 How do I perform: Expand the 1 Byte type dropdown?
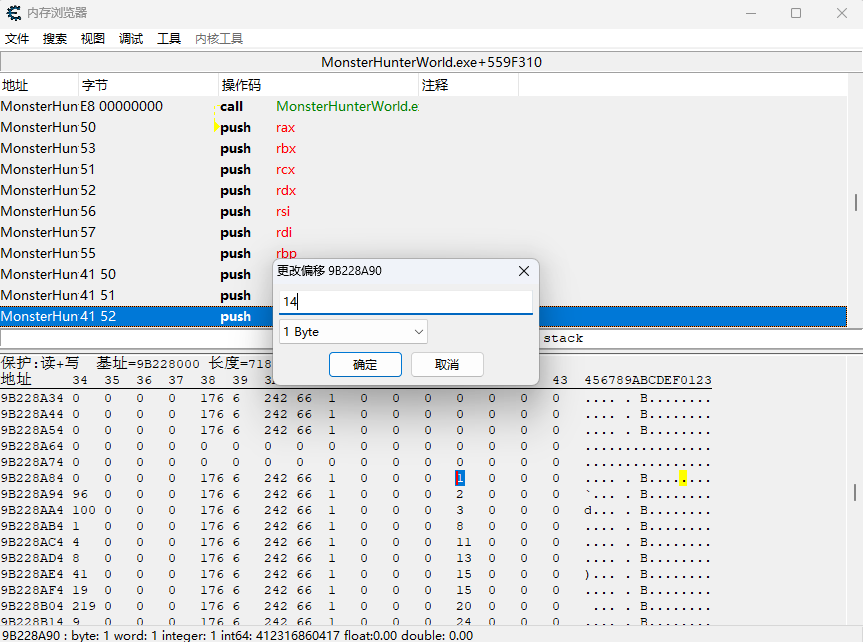point(353,332)
